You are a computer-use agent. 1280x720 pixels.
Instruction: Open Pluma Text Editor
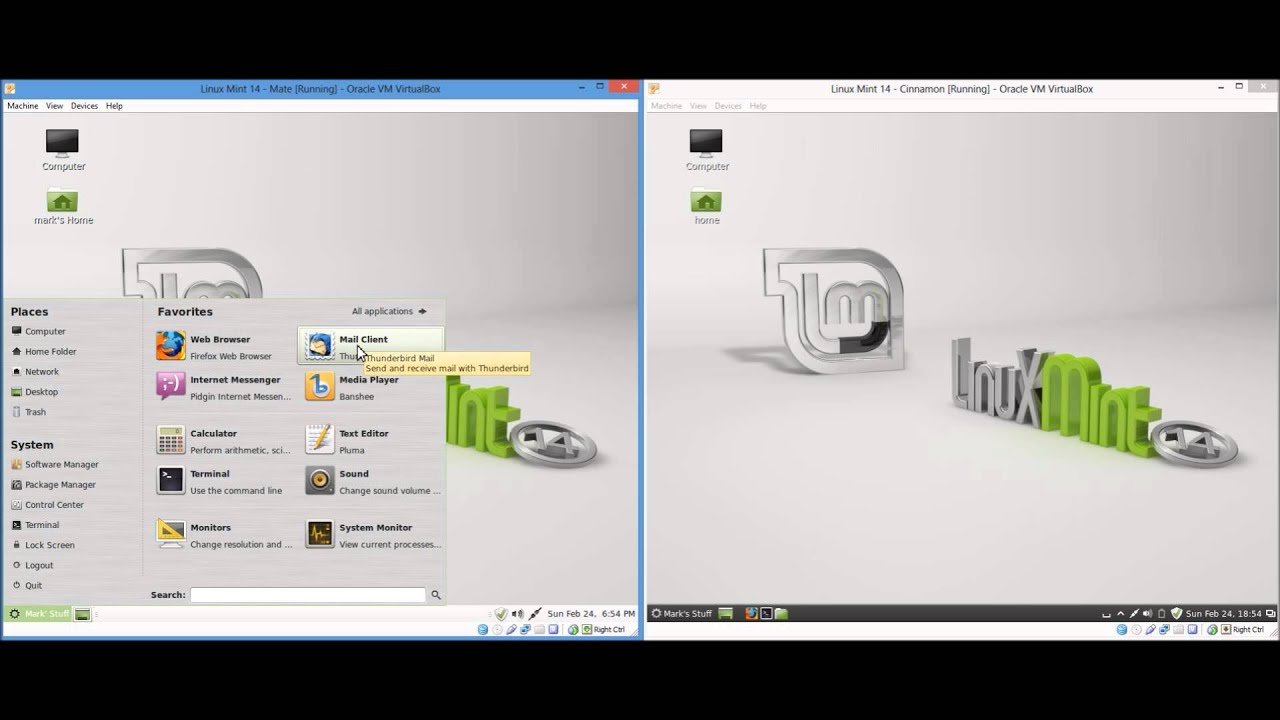click(x=363, y=441)
